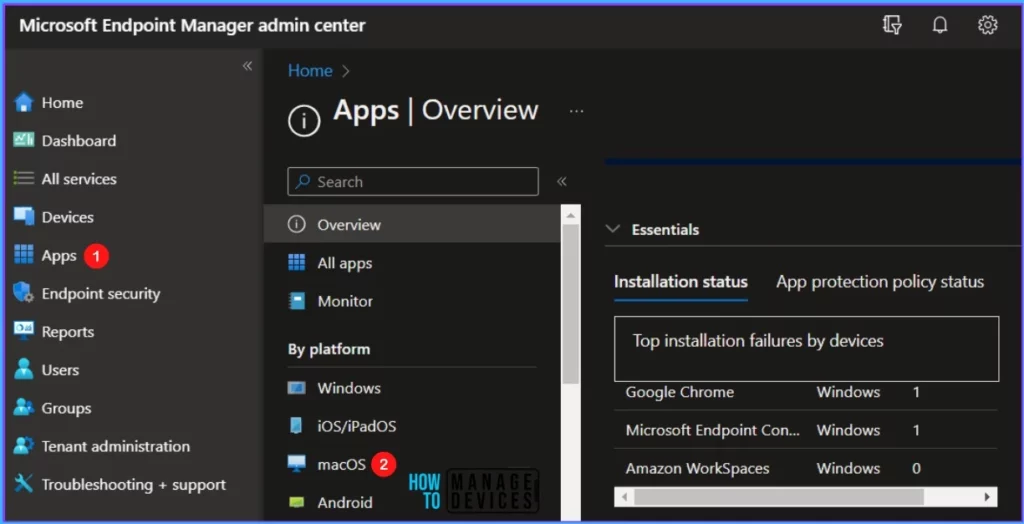Open the Cloud Shell directory filter icon

click(x=892, y=25)
